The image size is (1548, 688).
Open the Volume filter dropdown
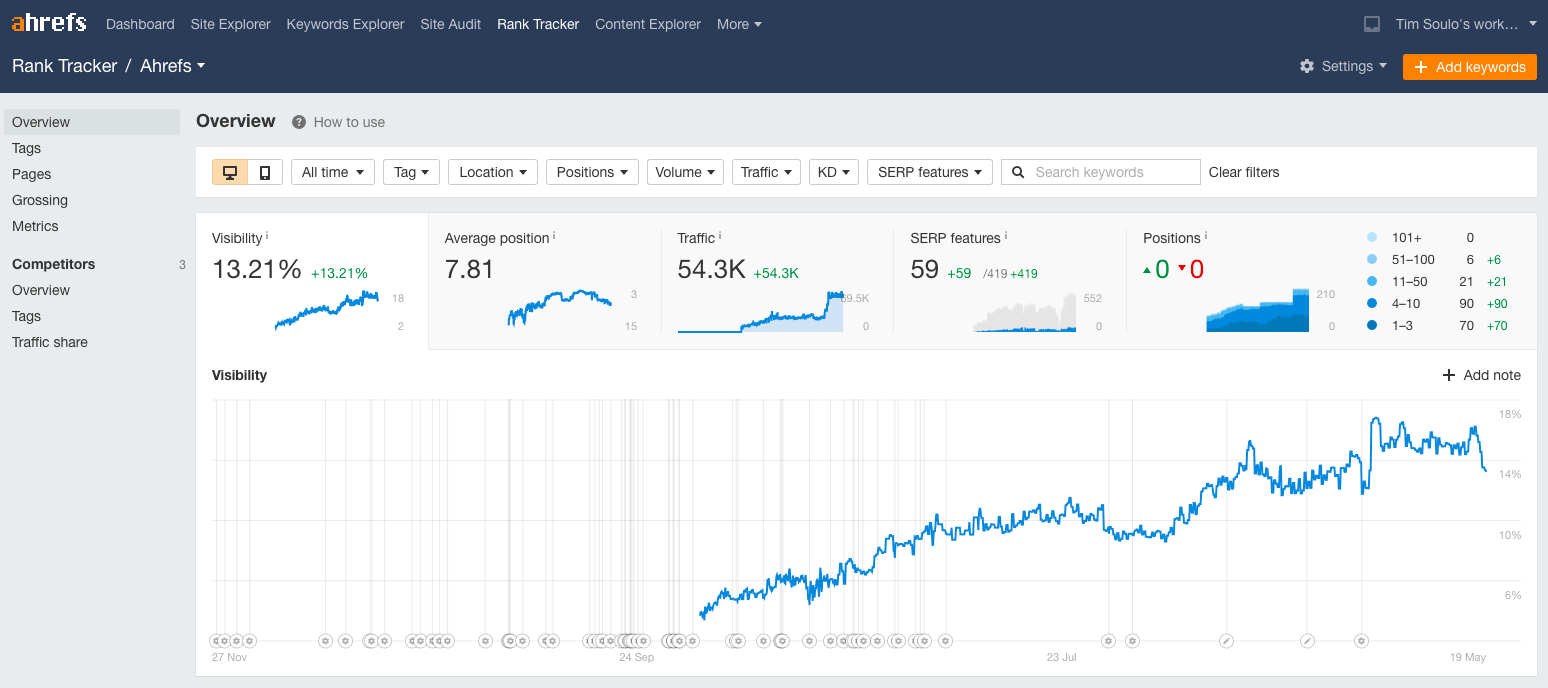pos(685,172)
